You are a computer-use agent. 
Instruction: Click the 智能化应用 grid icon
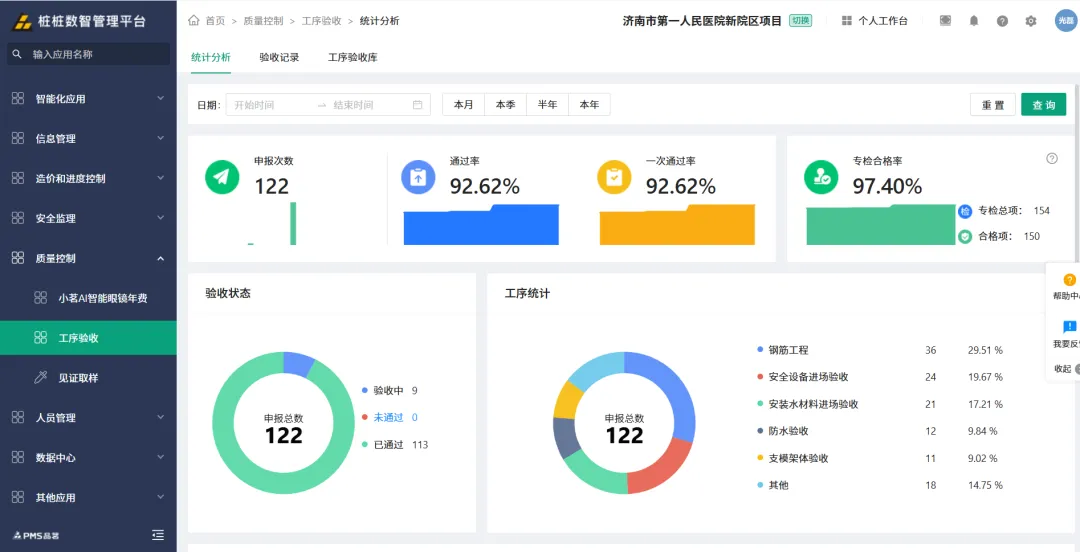tap(18, 99)
